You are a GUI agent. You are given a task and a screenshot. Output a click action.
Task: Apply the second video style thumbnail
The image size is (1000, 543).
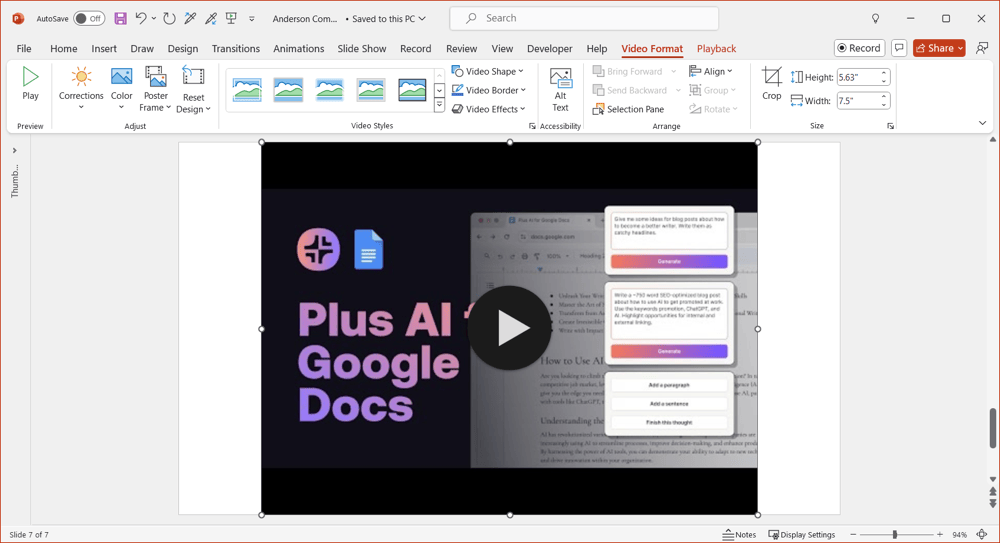(x=288, y=90)
